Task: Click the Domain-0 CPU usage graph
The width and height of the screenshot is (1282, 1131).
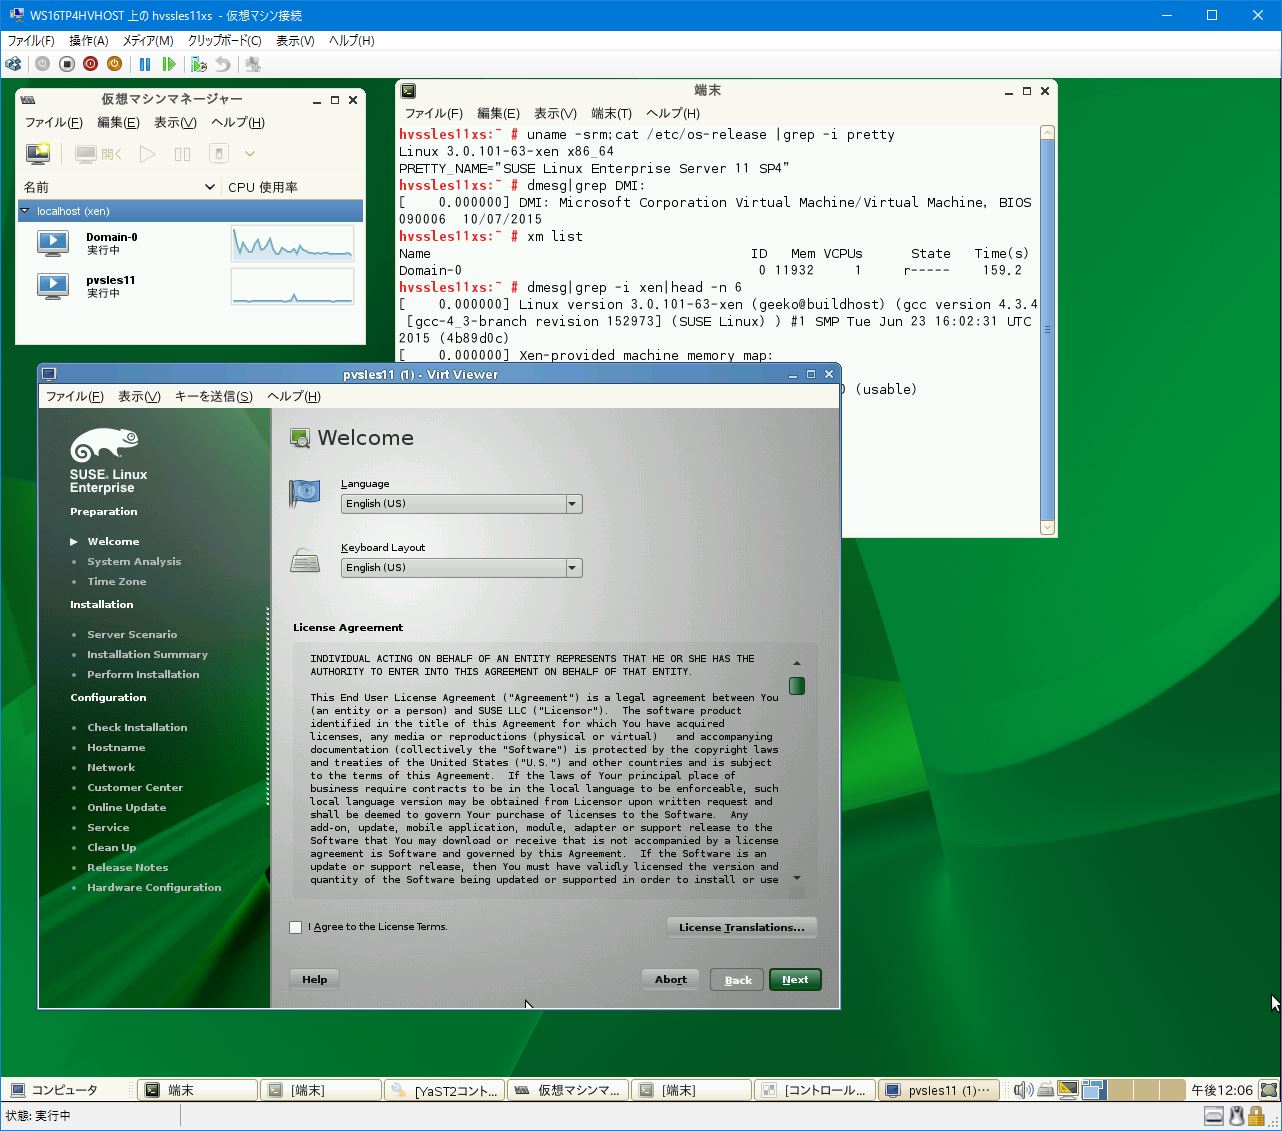Action: coord(292,243)
